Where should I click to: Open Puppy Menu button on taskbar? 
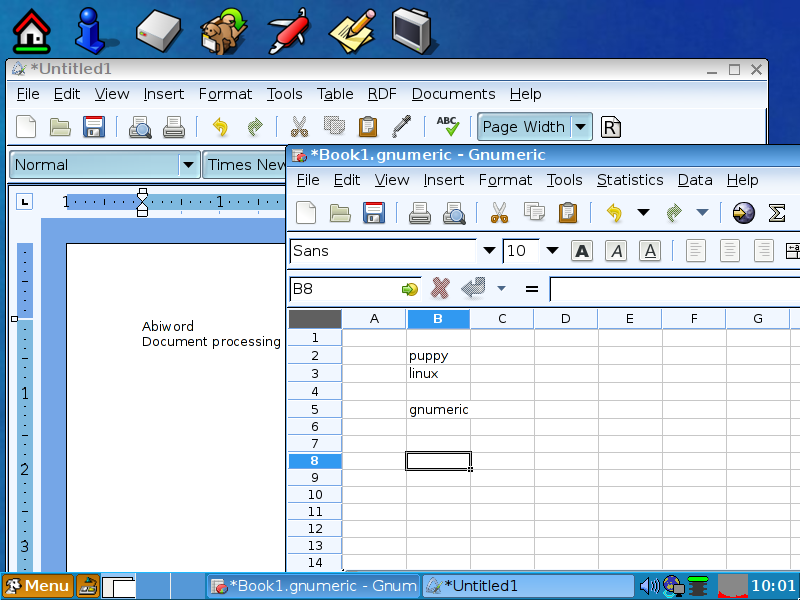point(38,586)
